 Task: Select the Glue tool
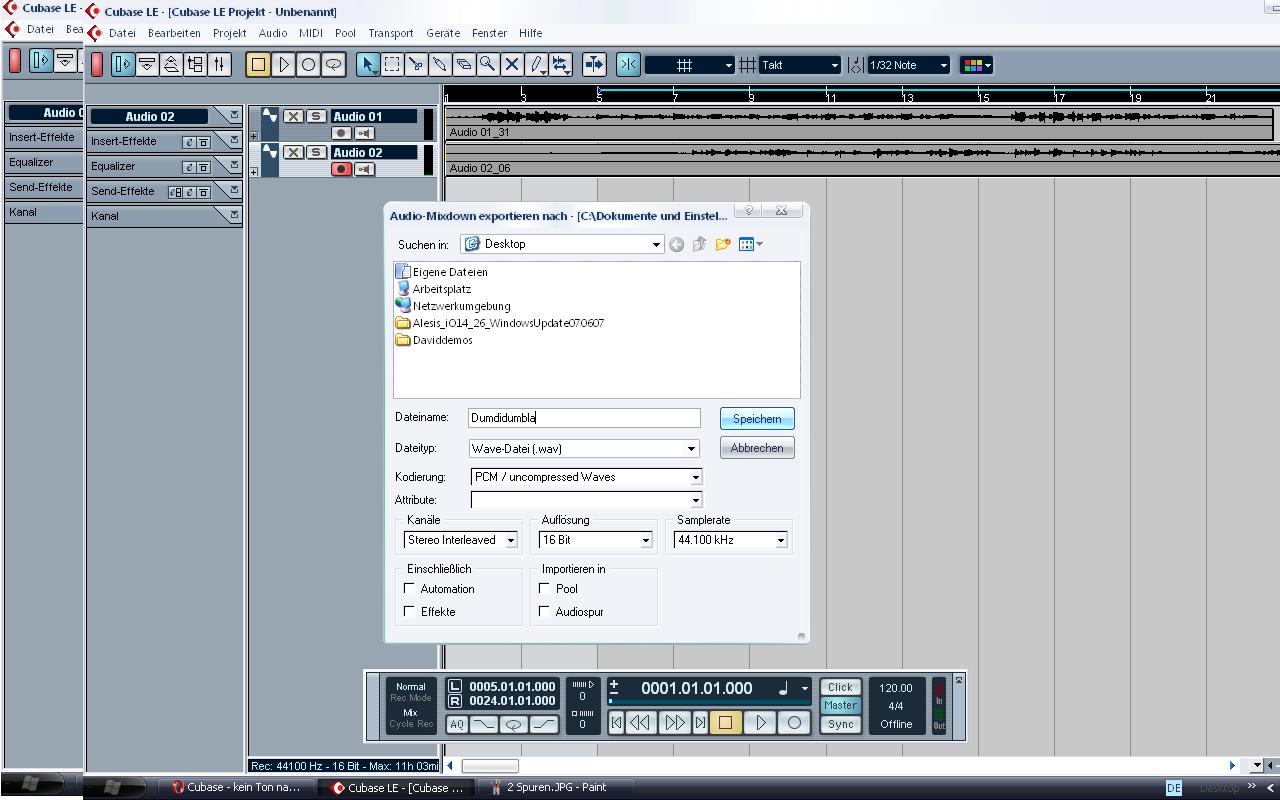[x=440, y=65]
